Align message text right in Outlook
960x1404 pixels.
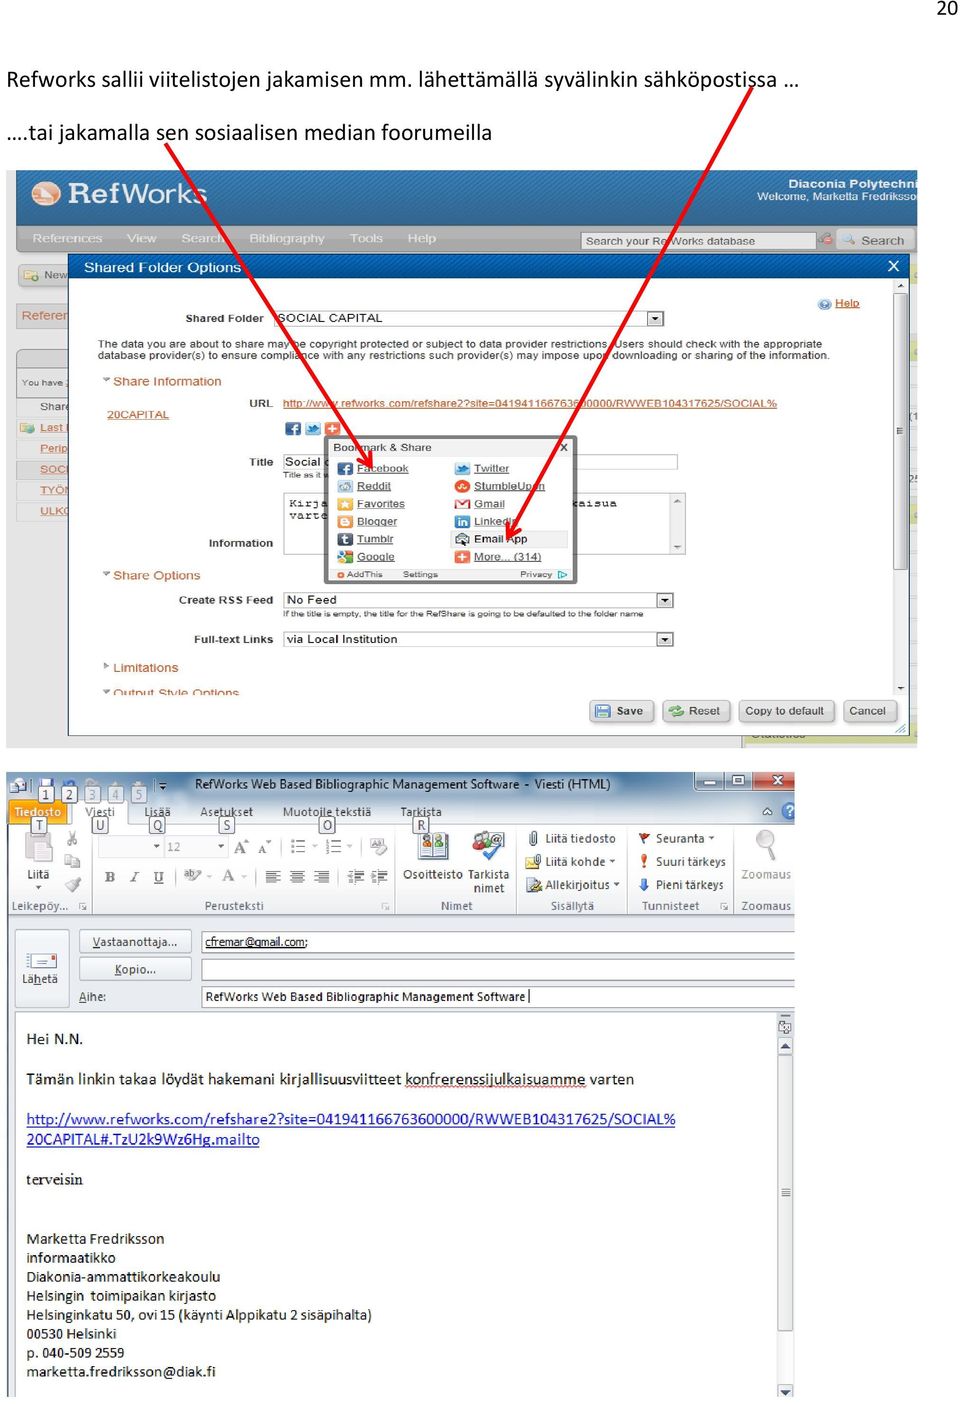click(x=322, y=877)
